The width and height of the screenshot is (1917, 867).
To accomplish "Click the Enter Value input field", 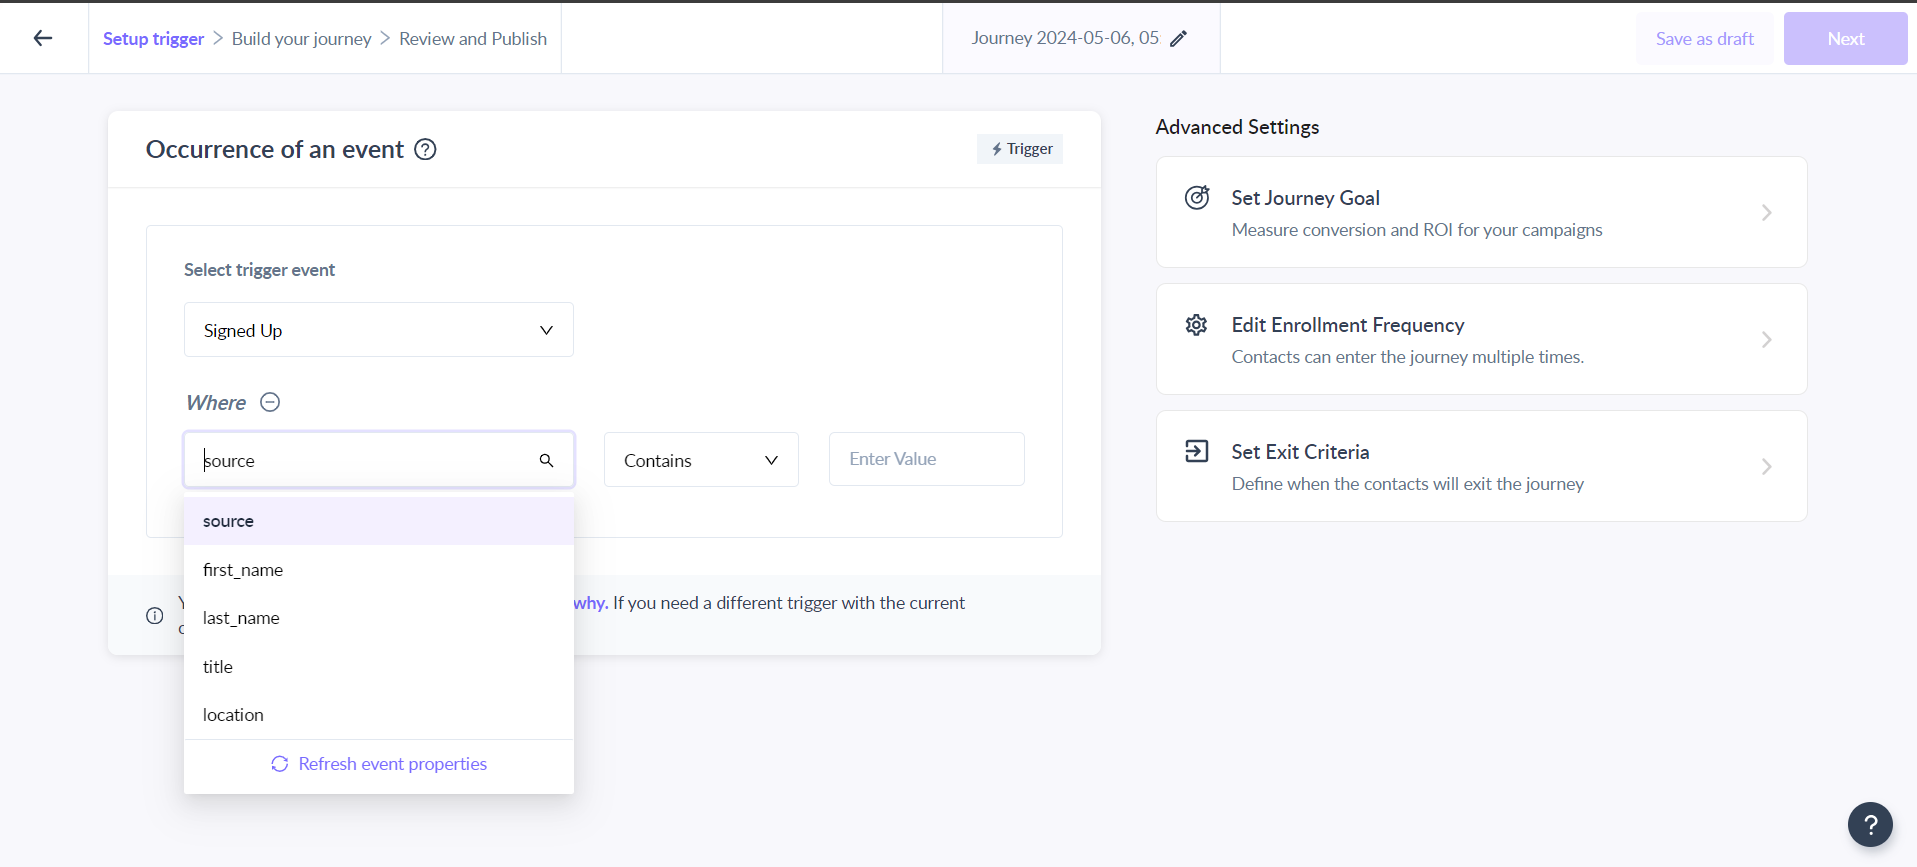I will point(926,459).
